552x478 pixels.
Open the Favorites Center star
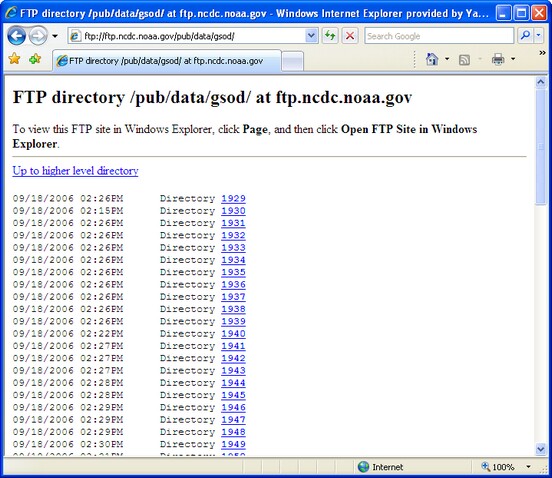14,59
